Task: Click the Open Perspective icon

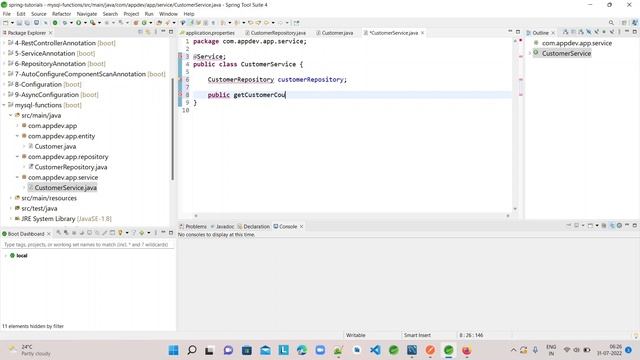Action: [624, 23]
